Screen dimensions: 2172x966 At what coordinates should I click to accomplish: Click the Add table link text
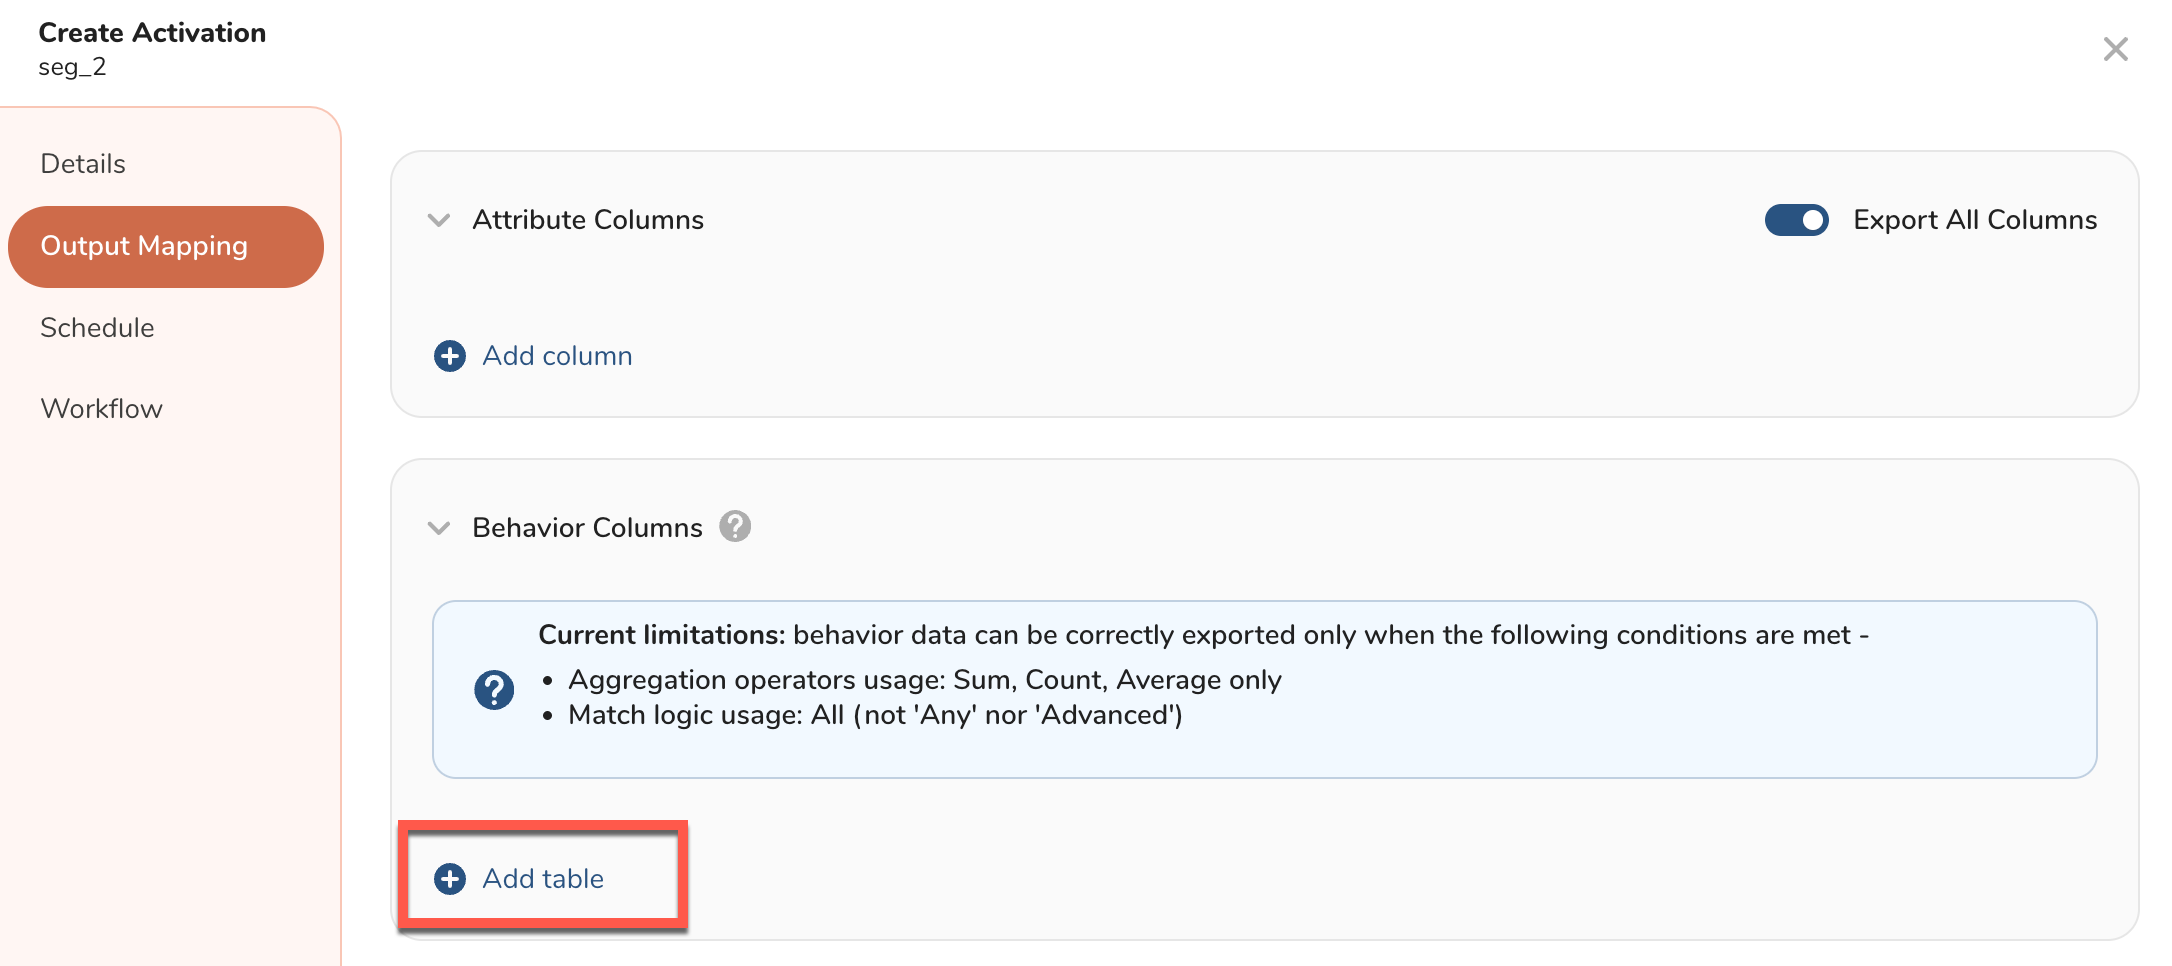(543, 879)
